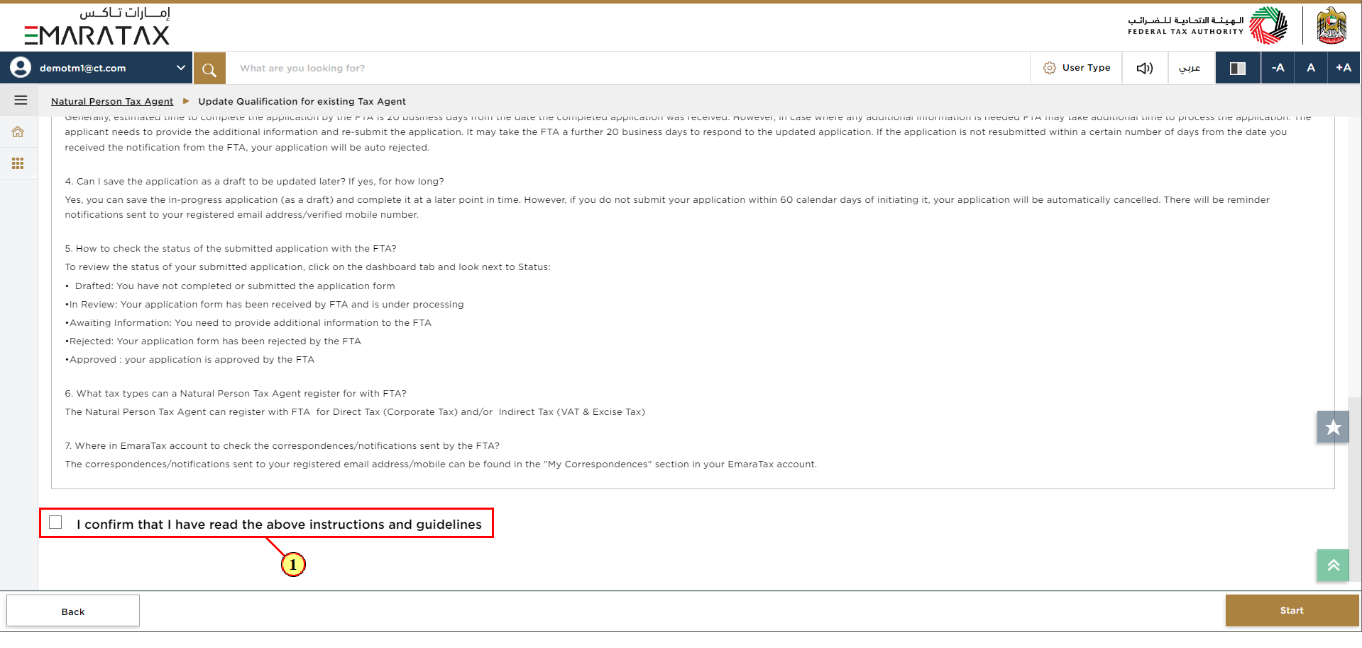Viewport: 1362px width, 648px height.
Task: Click the 'Drafted' status description line
Action: coord(230,286)
